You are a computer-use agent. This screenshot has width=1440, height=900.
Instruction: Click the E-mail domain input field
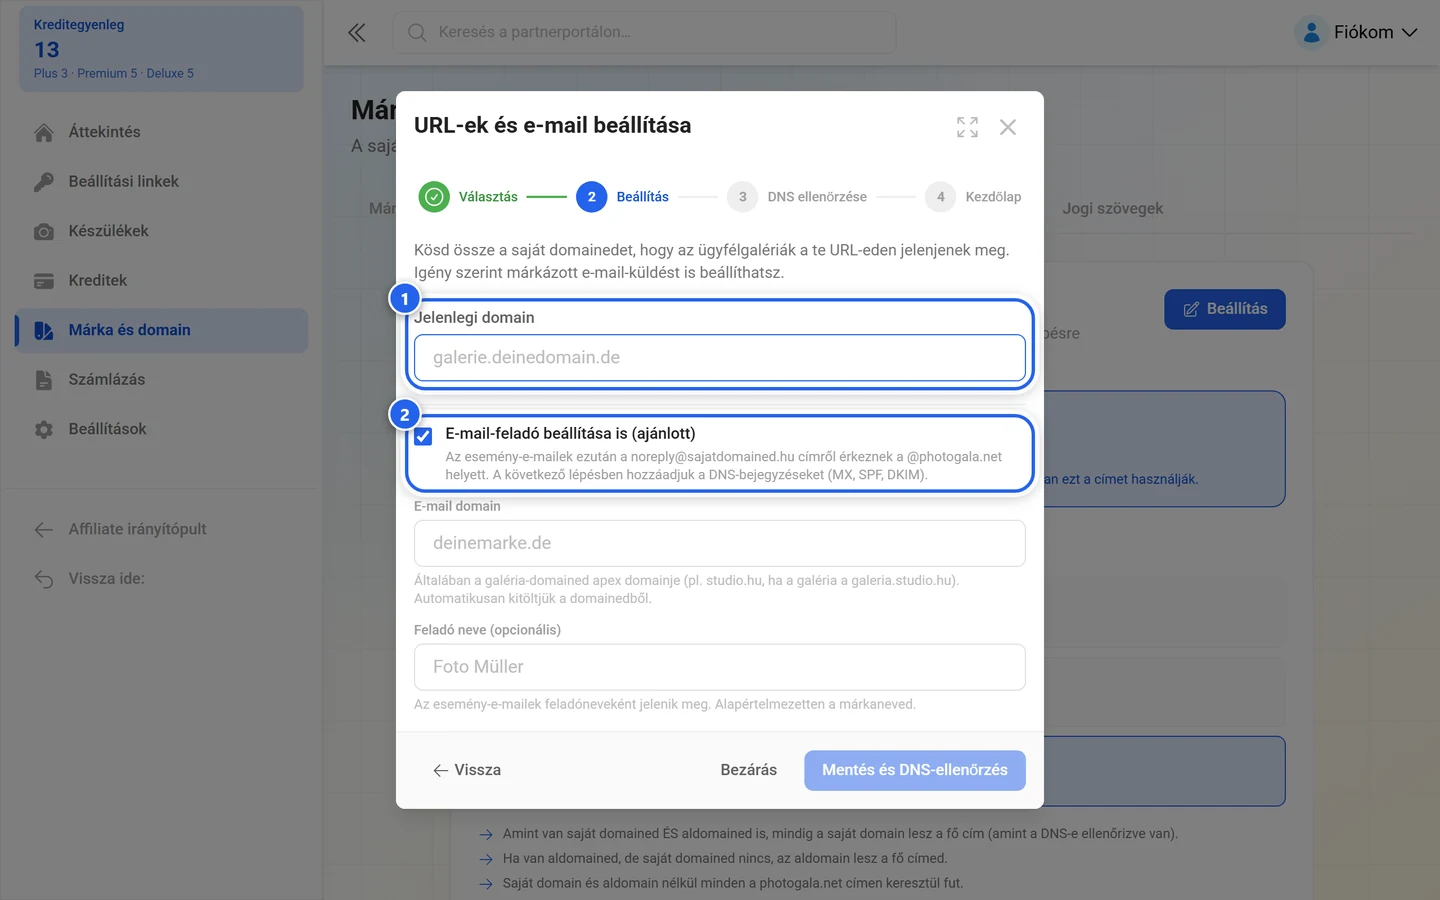point(720,543)
